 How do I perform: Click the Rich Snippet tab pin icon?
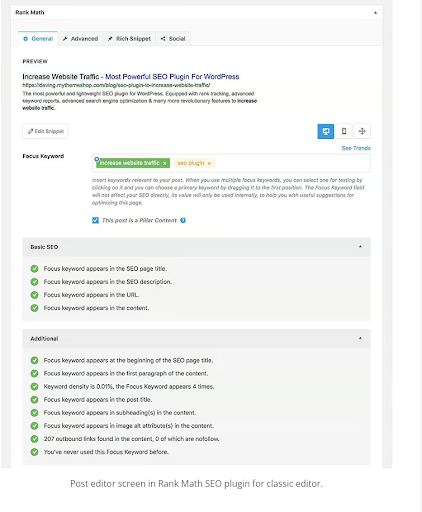coord(110,39)
